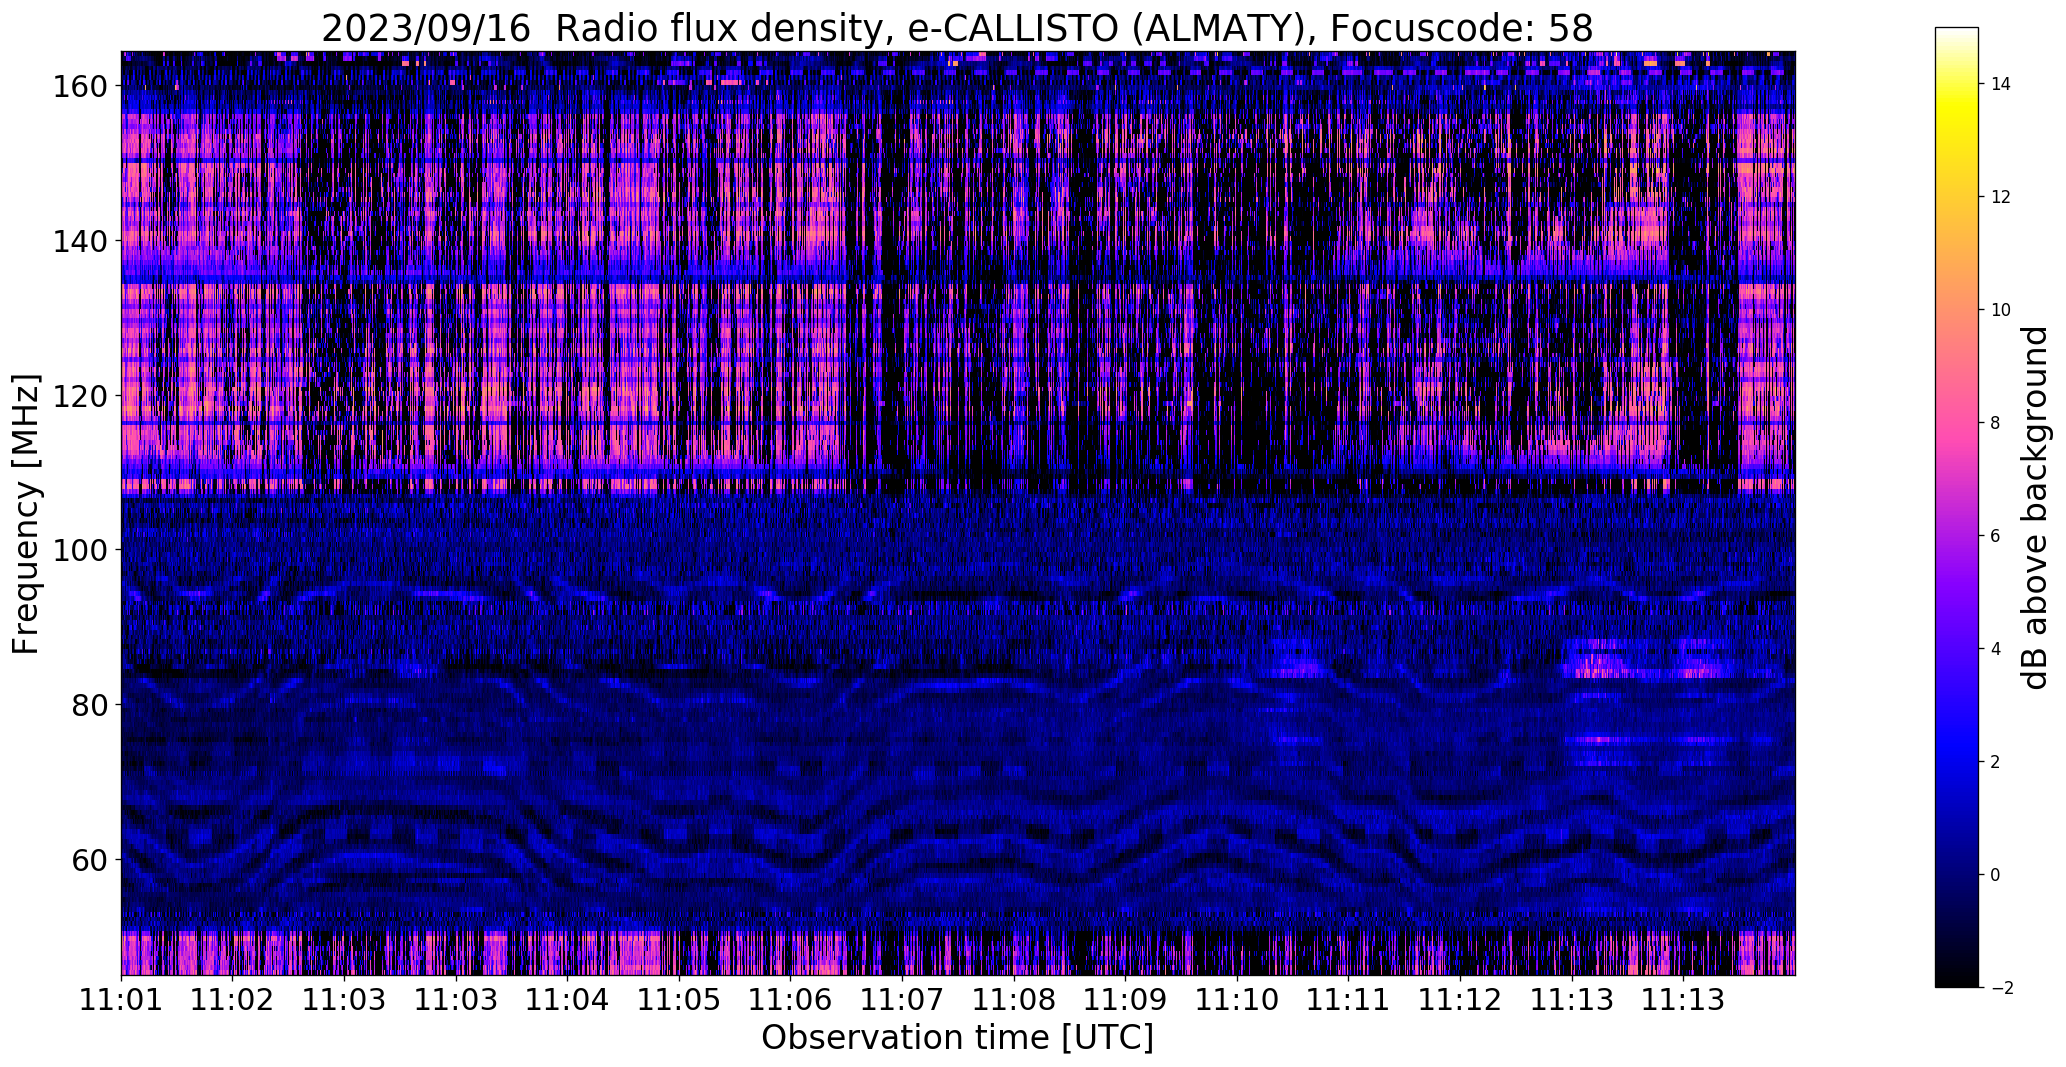Click the 11:07 time tick label
Screen dimensions: 2066x1067
pyautogui.click(x=902, y=1000)
